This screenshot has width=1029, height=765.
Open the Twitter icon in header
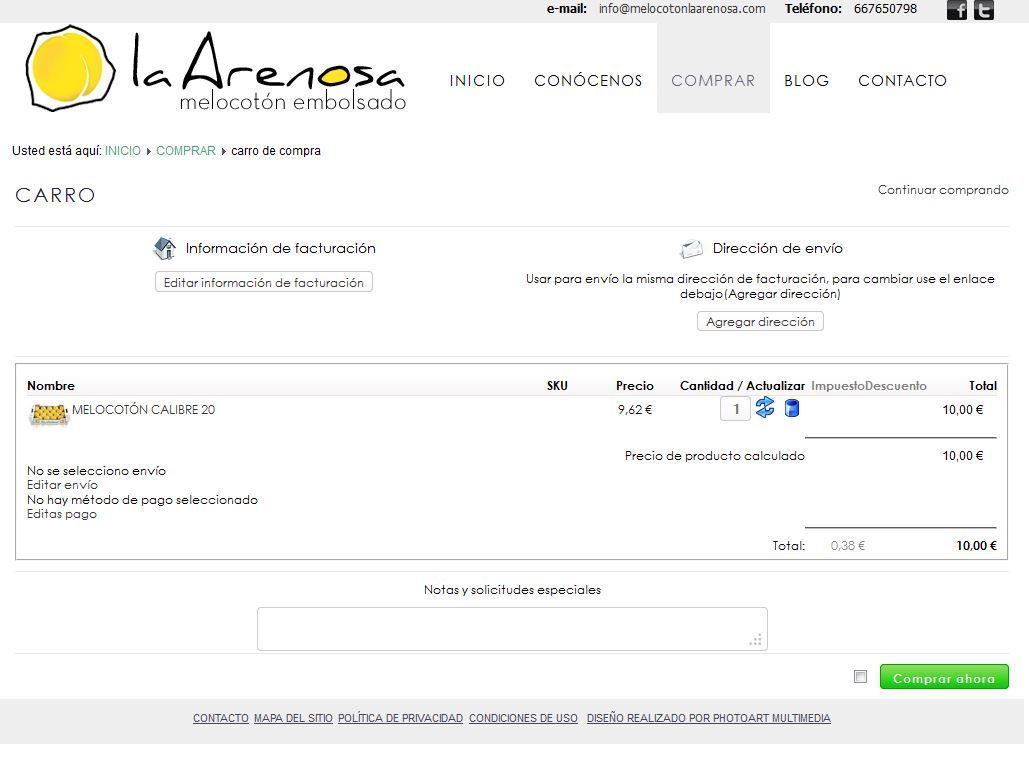tap(983, 10)
